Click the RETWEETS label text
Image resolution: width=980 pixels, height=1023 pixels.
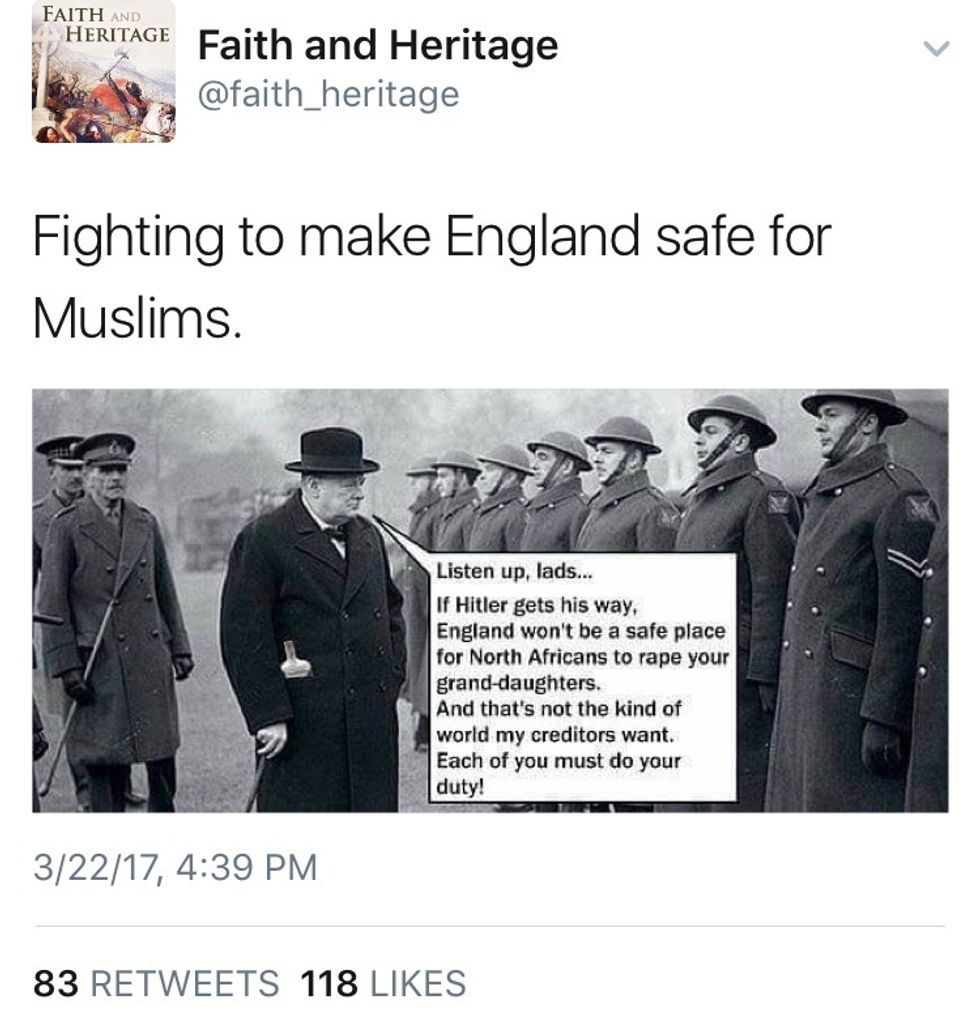185,983
